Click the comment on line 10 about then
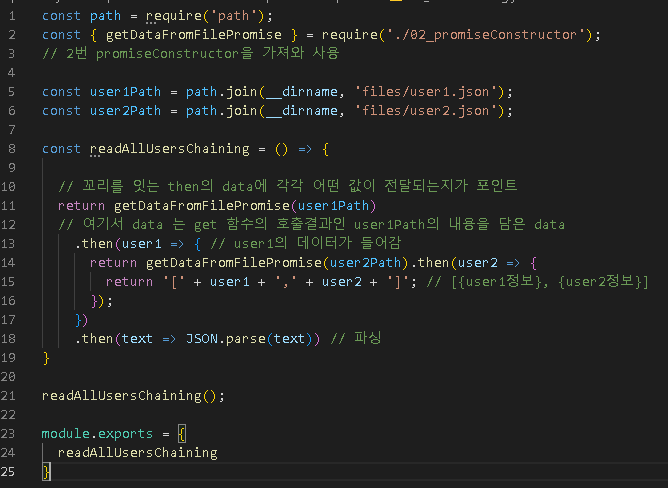Image resolution: width=668 pixels, height=488 pixels. tap(288, 186)
